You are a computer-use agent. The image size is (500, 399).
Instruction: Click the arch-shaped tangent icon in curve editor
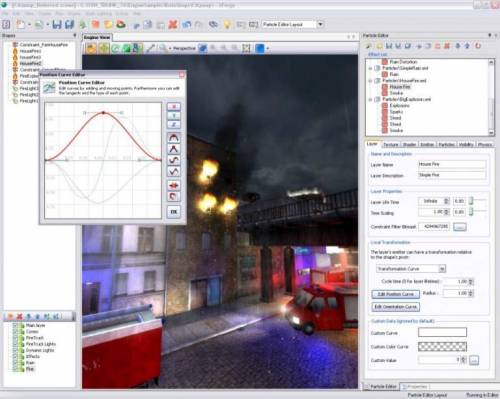click(174, 138)
